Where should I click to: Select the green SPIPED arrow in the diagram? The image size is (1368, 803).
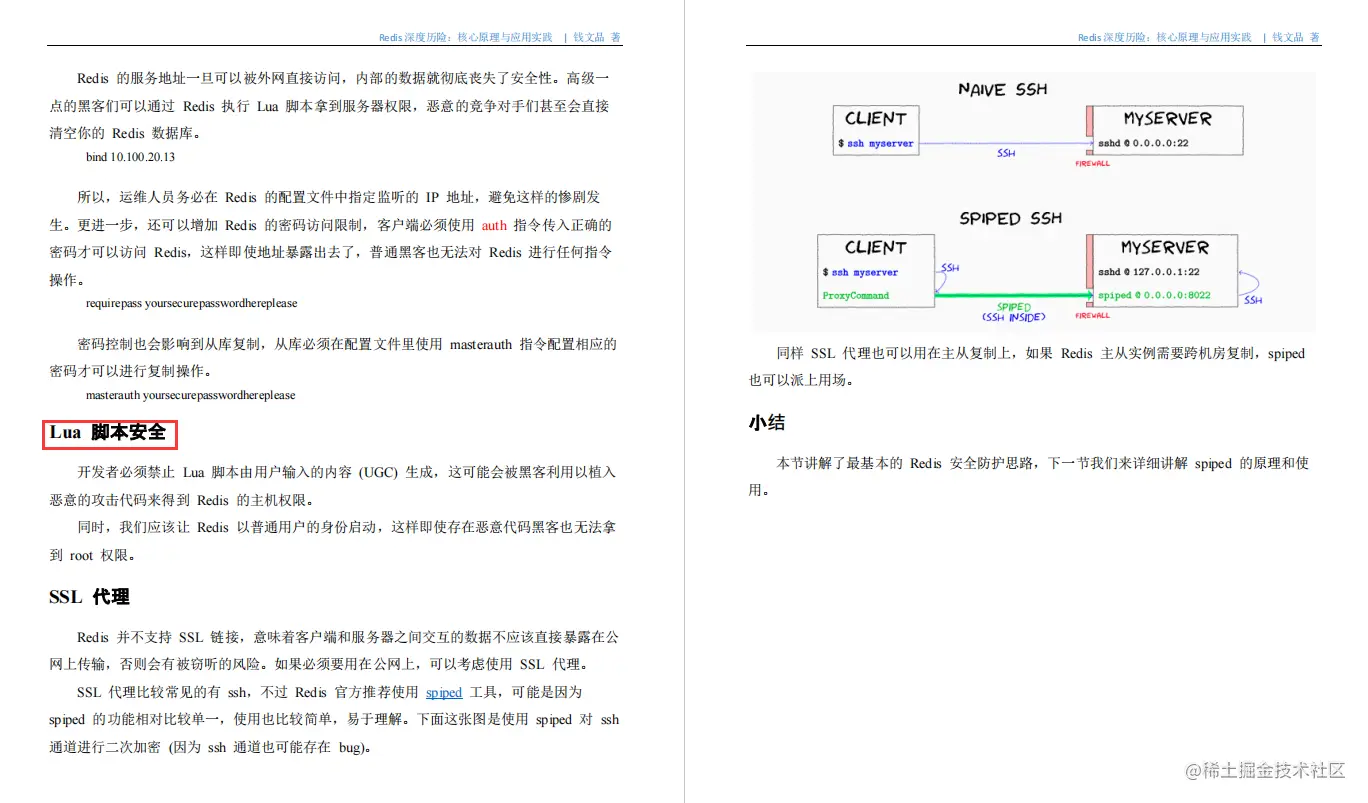click(x=1010, y=295)
